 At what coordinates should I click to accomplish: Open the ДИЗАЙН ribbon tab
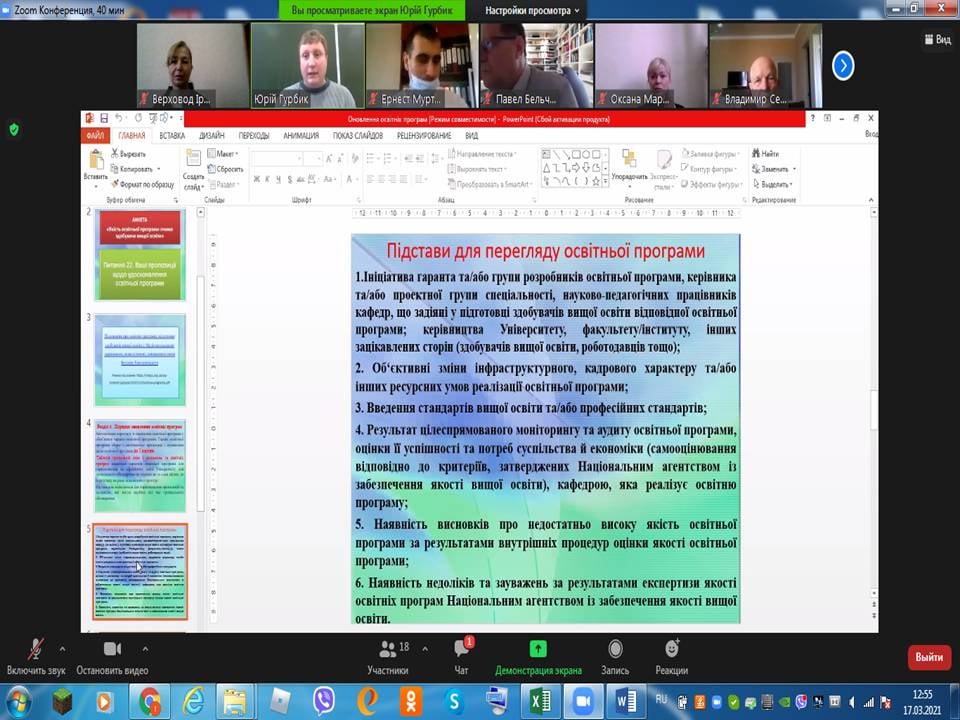click(x=211, y=135)
